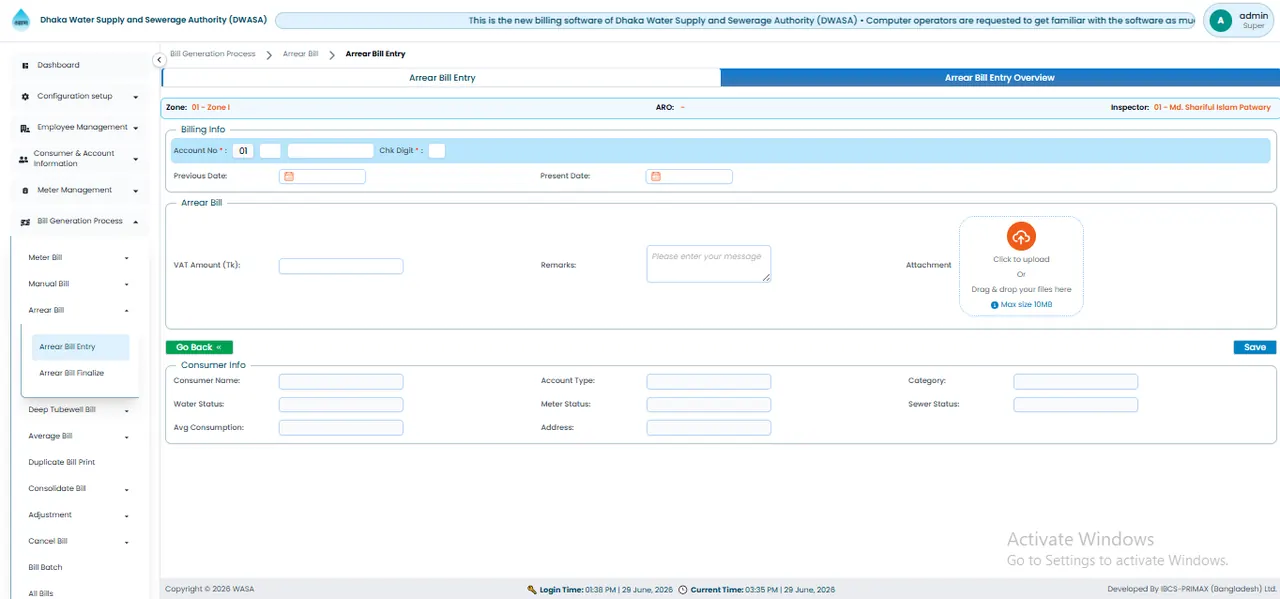Focus the Chk Digit input box
This screenshot has width=1280, height=599.
437,151
